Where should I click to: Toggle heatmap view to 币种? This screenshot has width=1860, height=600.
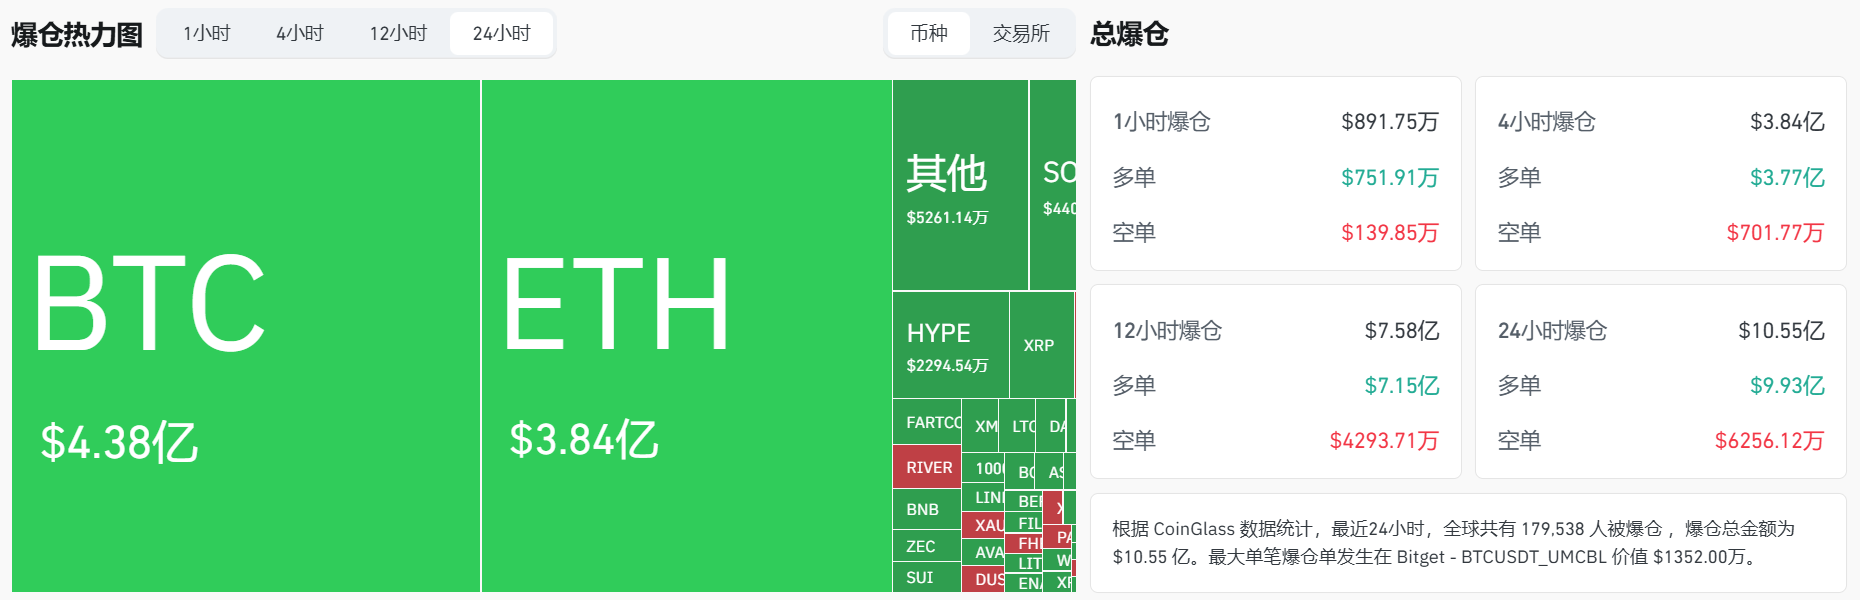pos(929,34)
